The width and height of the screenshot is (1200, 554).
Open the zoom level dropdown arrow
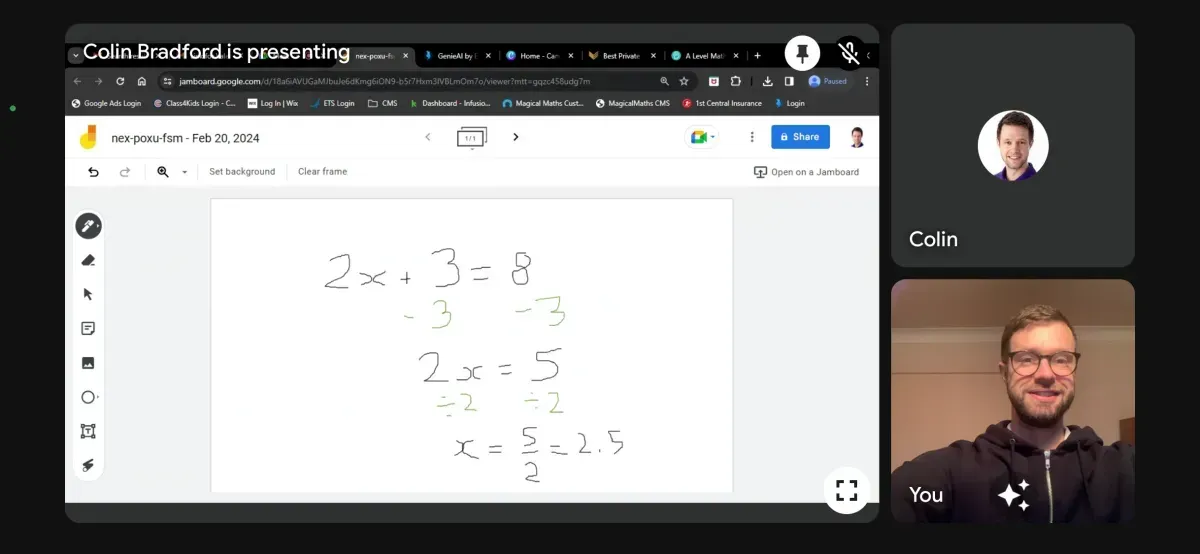184,172
